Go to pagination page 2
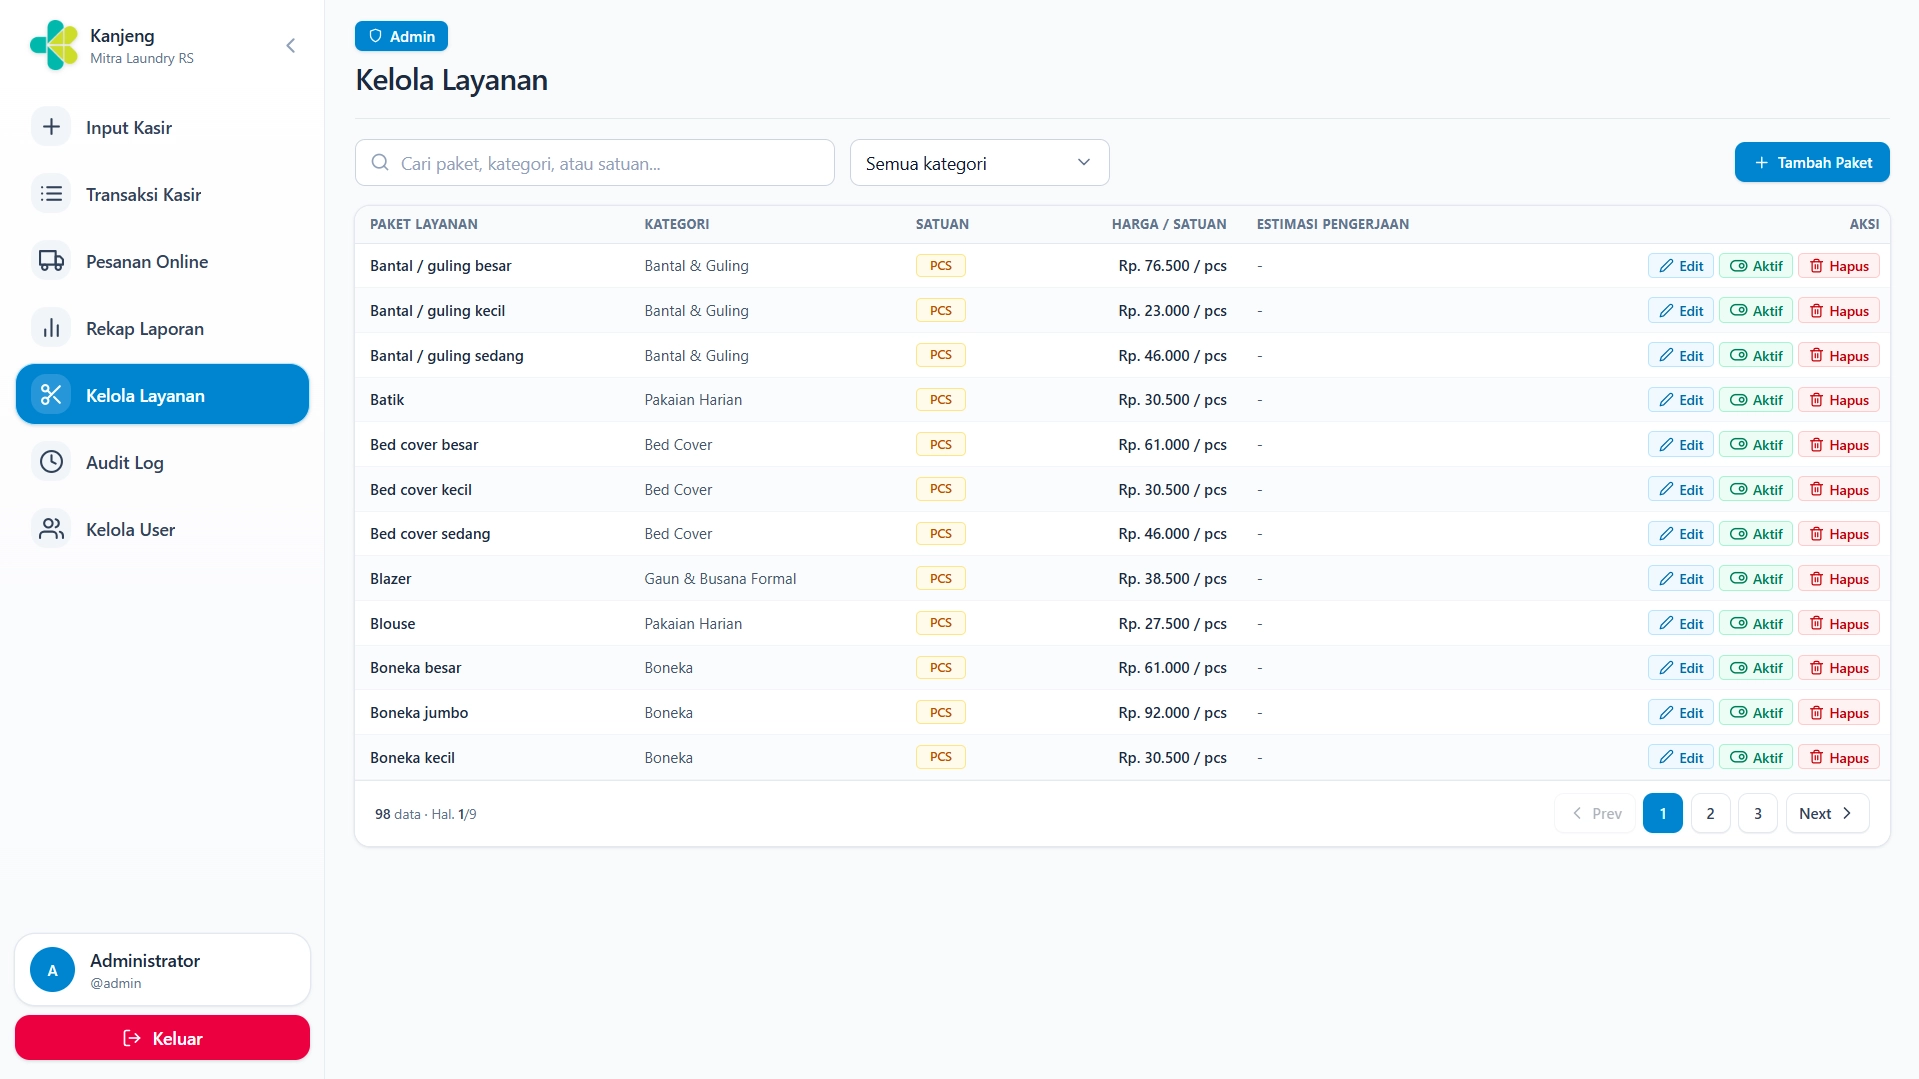1919x1079 pixels. (1710, 813)
